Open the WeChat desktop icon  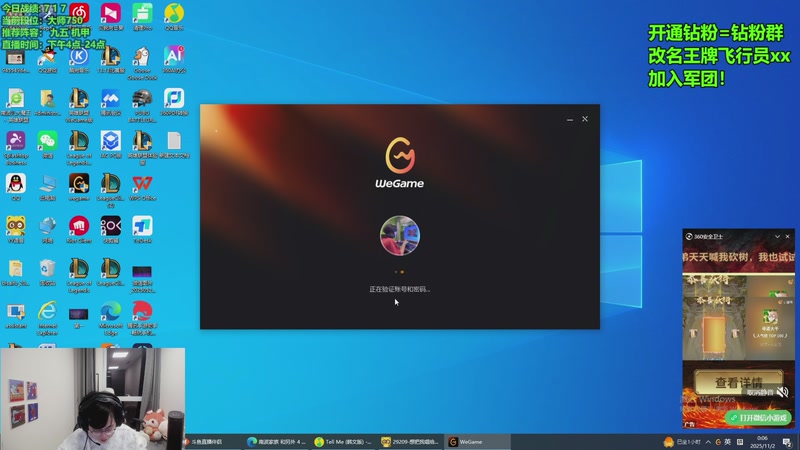point(47,141)
